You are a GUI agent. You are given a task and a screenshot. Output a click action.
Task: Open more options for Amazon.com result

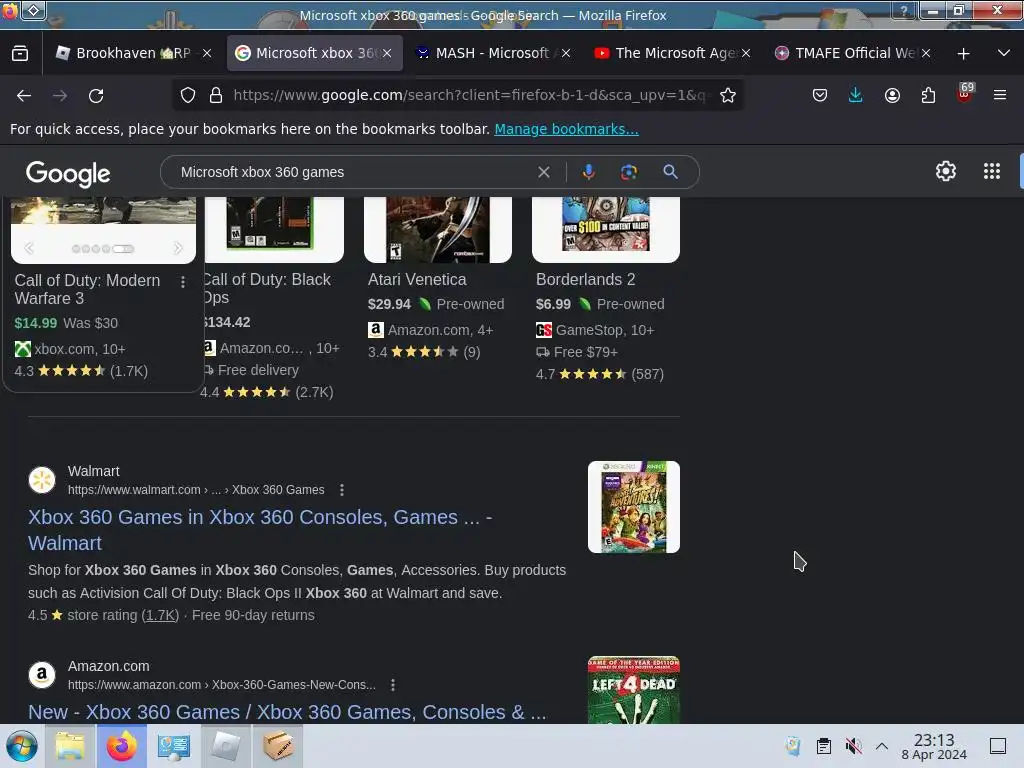coord(392,685)
